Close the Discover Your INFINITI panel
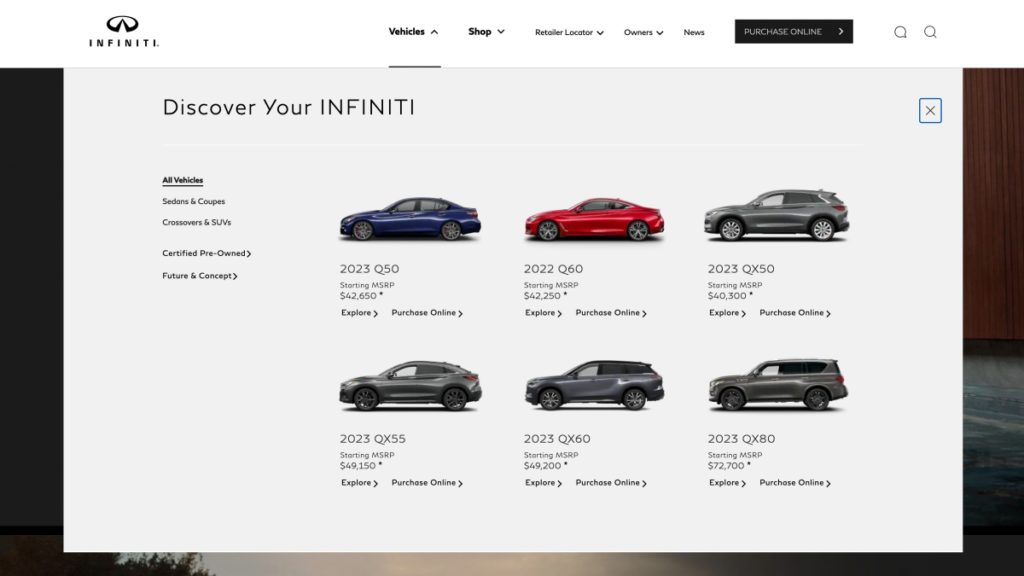 [930, 110]
